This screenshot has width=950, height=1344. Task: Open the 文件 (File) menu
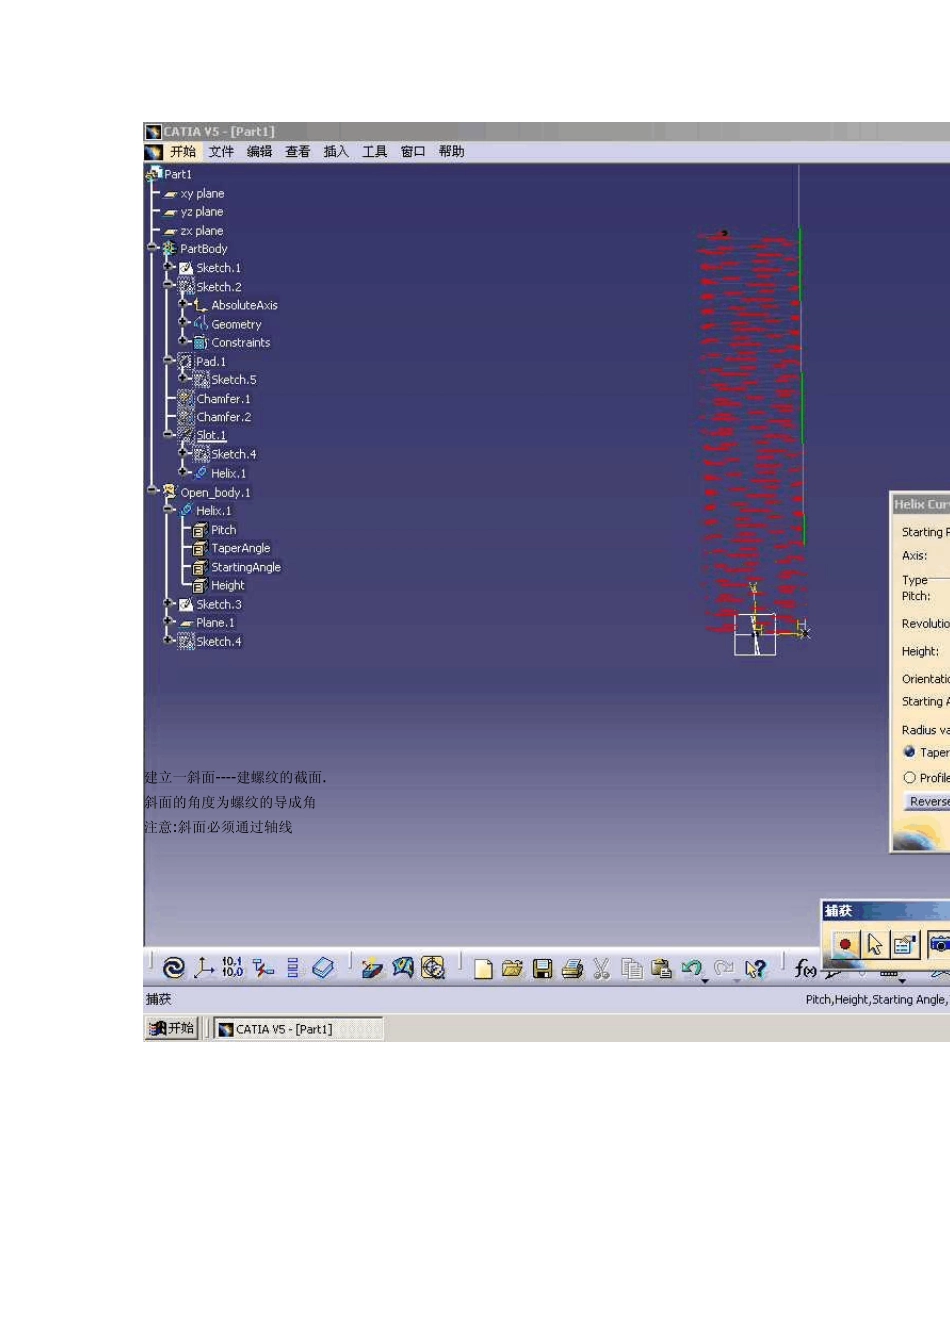point(221,152)
